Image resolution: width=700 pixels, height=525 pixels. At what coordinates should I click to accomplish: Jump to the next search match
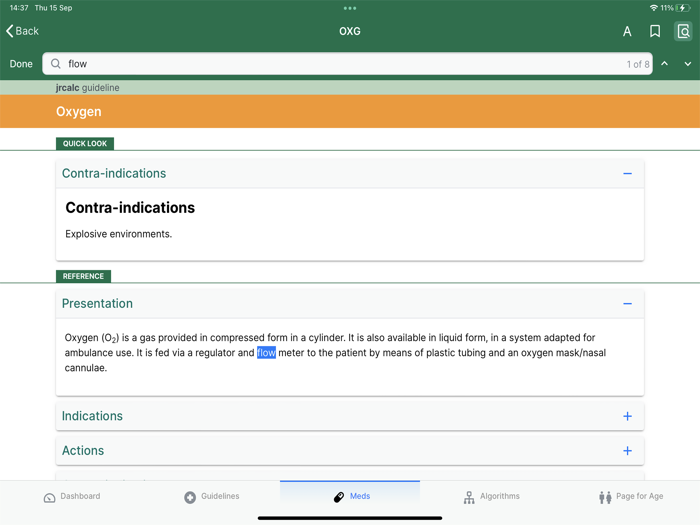pyautogui.click(x=688, y=64)
